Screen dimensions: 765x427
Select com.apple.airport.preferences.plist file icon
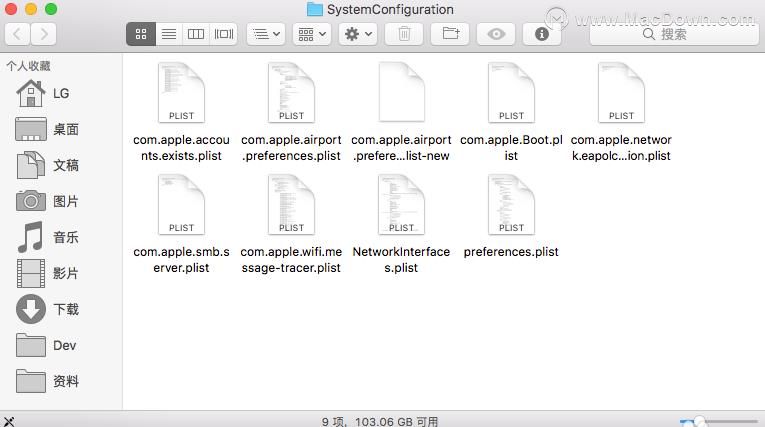tap(291, 93)
